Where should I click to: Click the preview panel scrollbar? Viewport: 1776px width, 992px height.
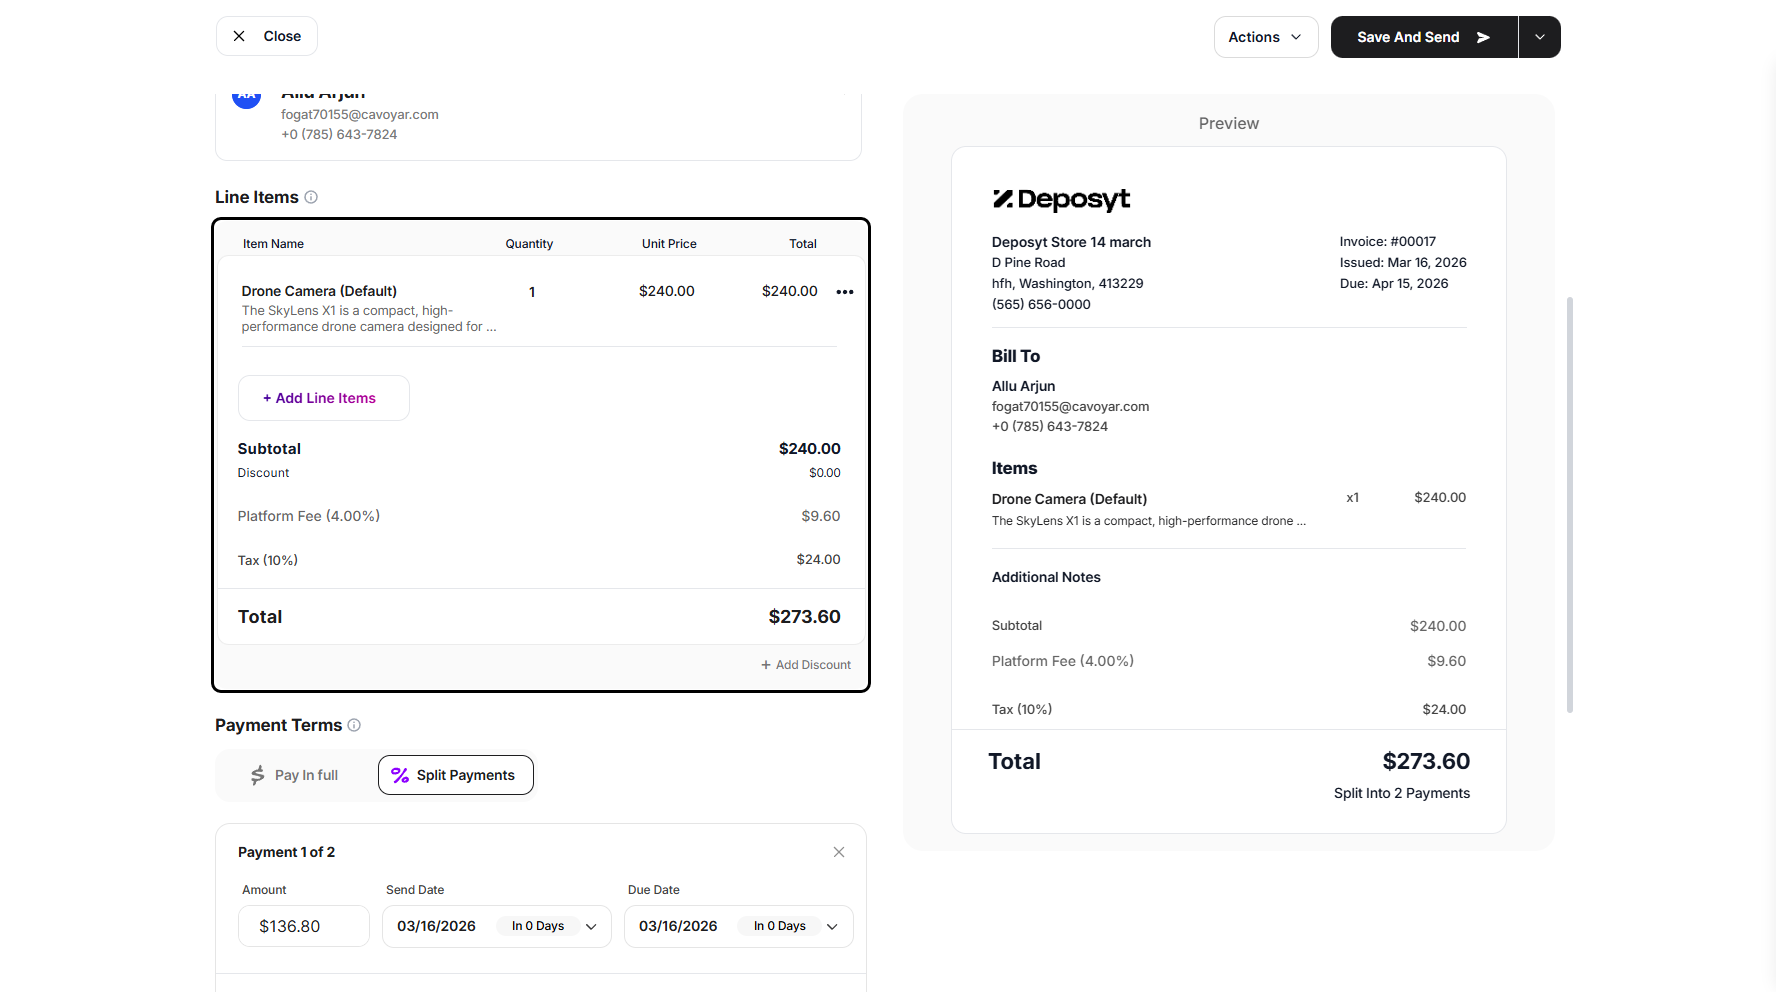[1570, 505]
